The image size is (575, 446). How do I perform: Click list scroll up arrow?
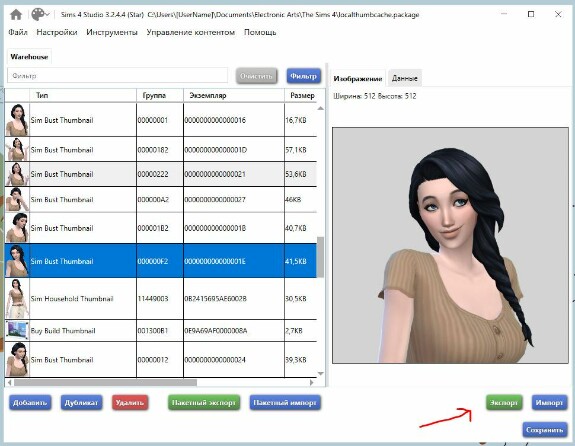coord(321,108)
